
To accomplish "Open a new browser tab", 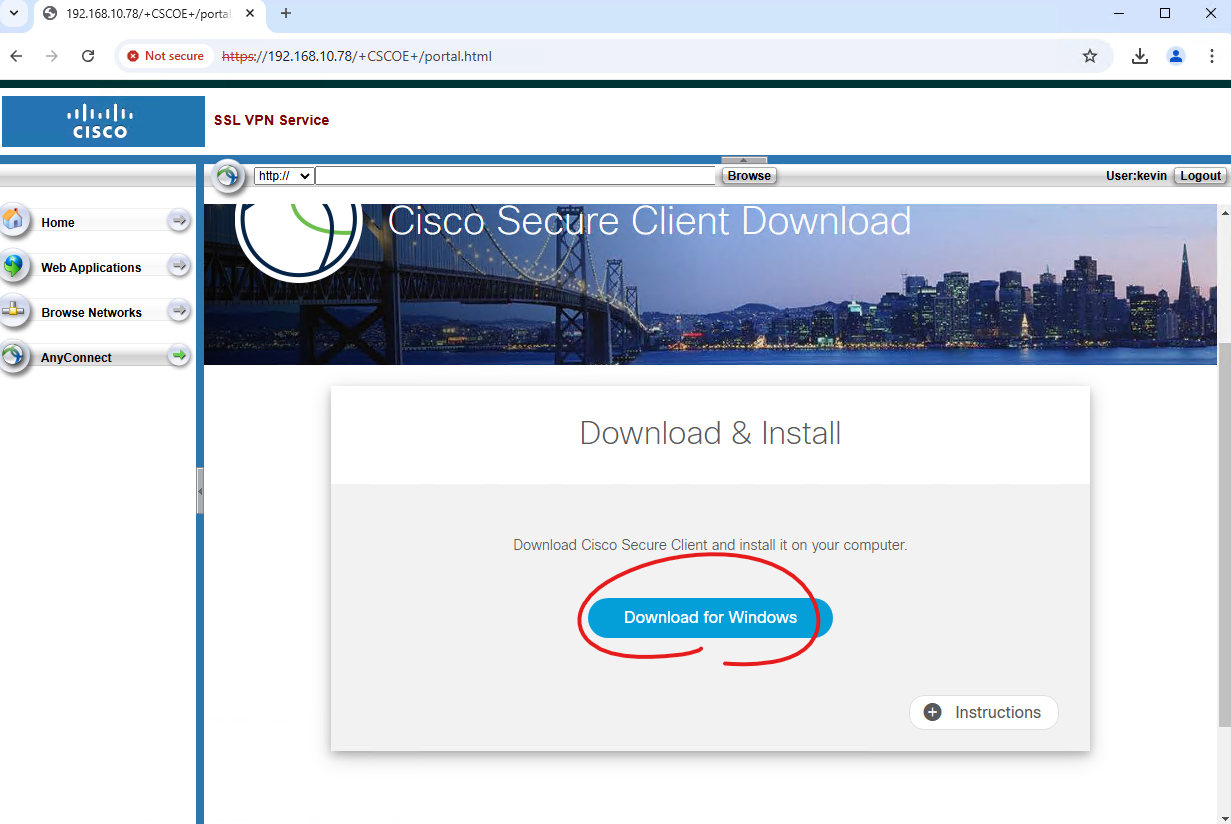I will [x=286, y=13].
